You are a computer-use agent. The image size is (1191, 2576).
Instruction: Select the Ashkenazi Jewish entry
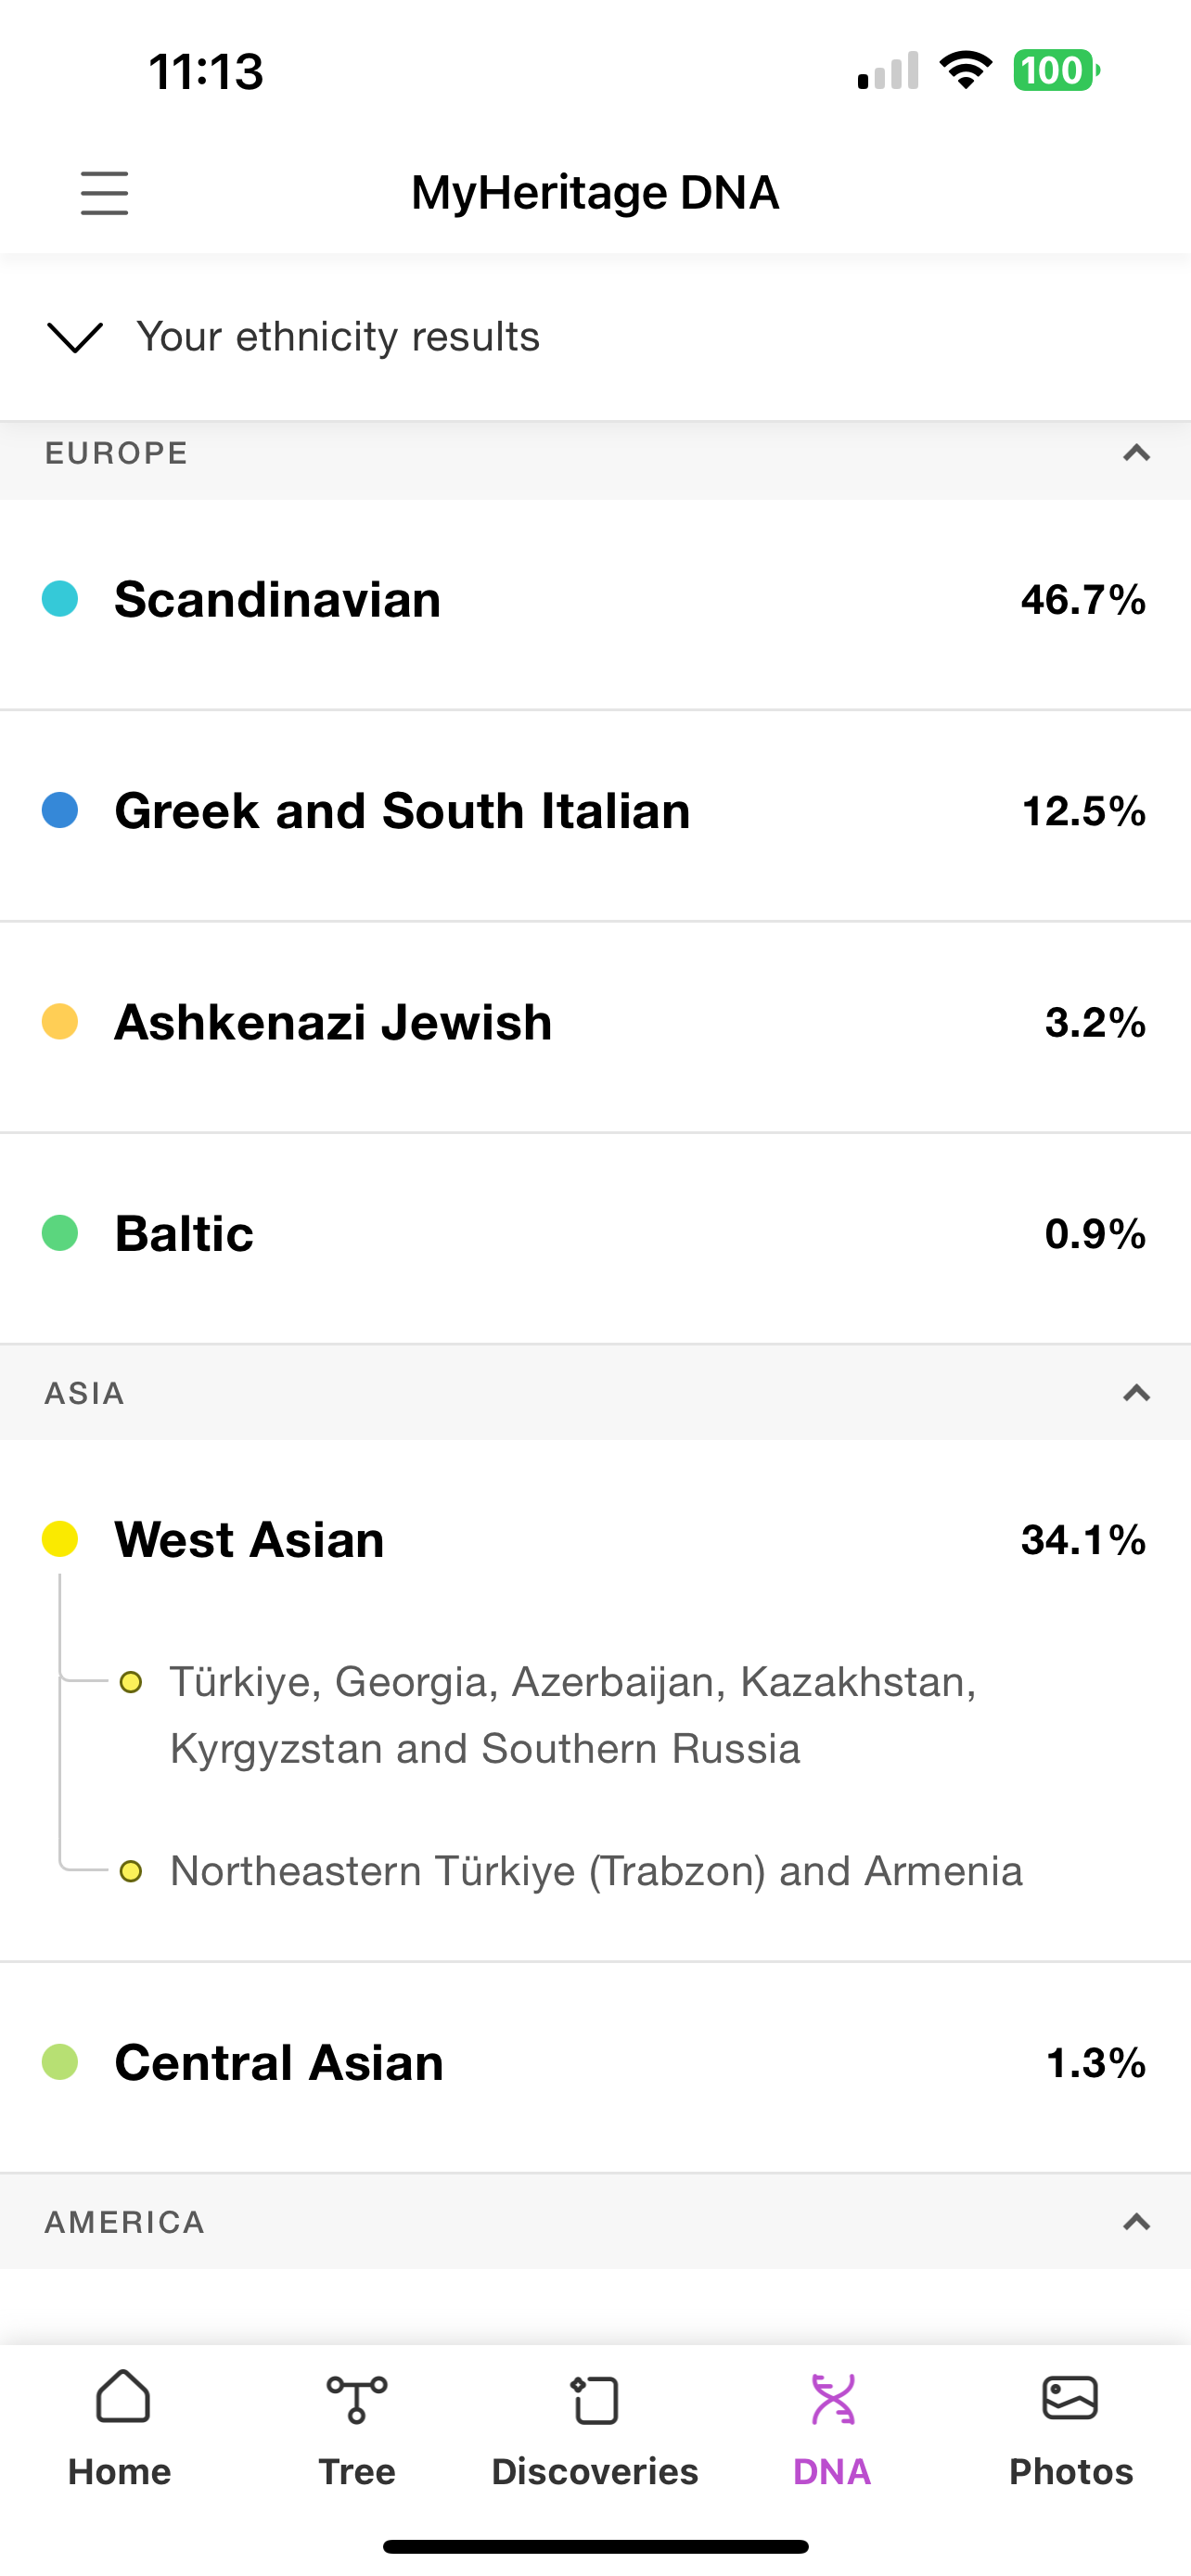tap(595, 1022)
